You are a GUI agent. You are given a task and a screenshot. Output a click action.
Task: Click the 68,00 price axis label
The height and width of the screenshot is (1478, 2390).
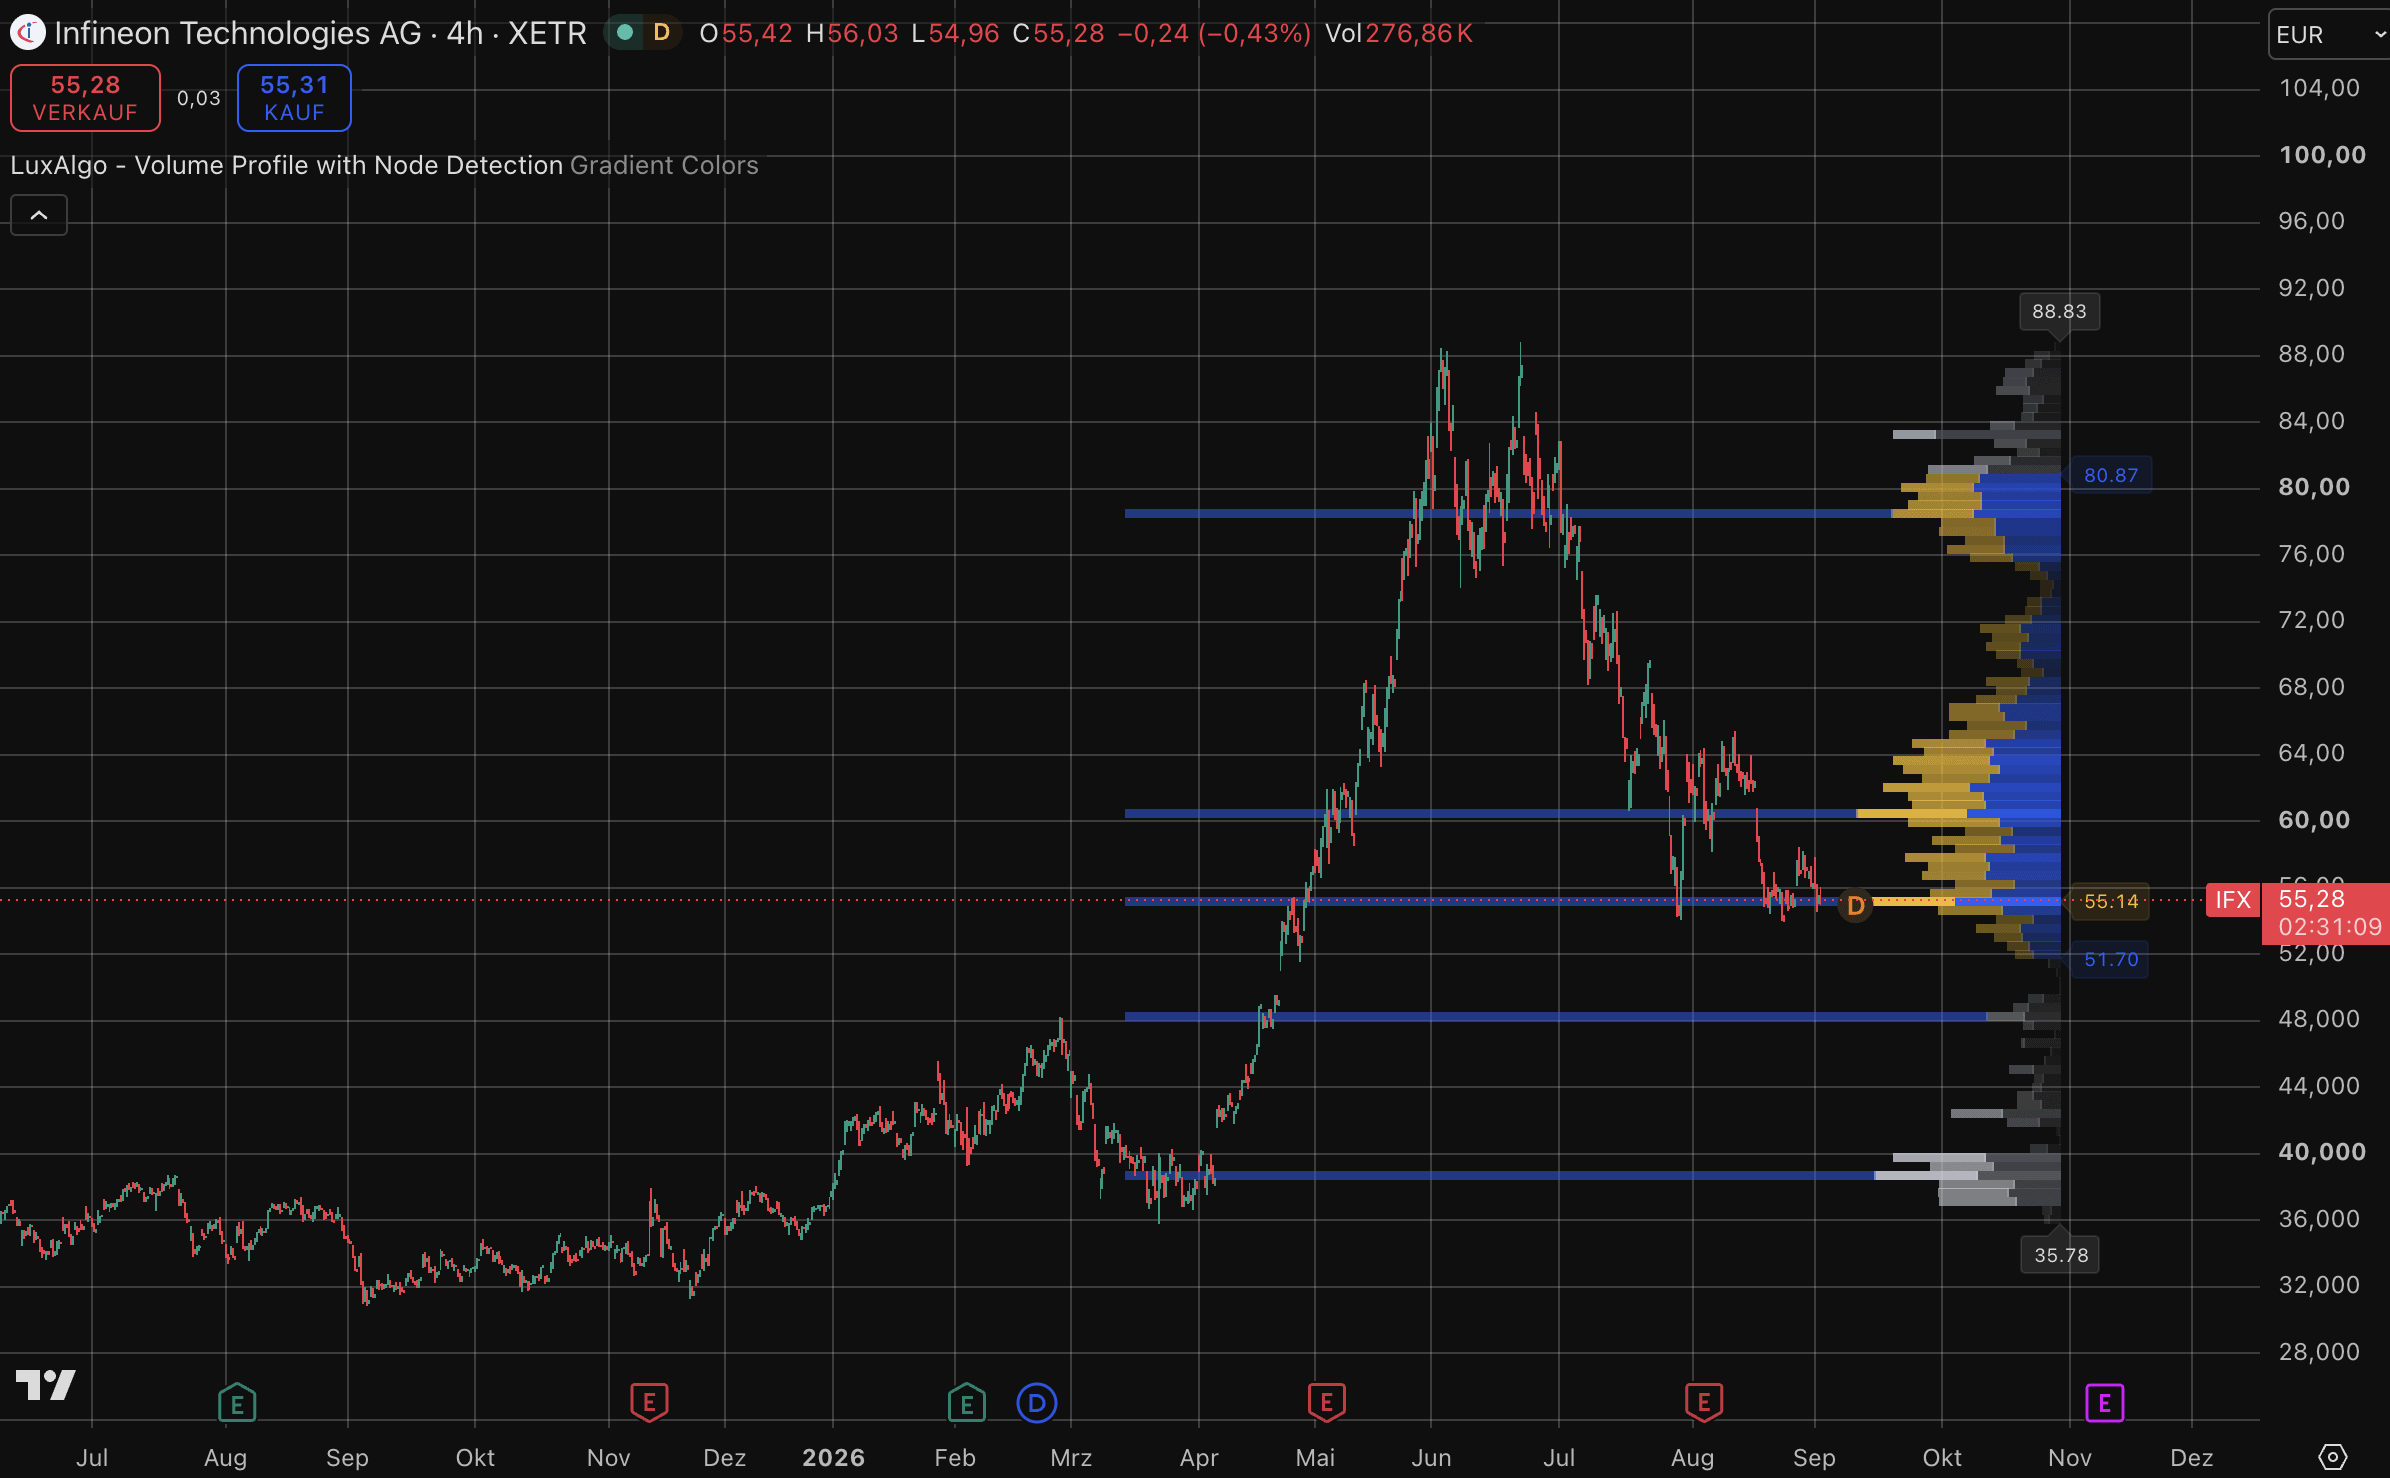click(2311, 687)
